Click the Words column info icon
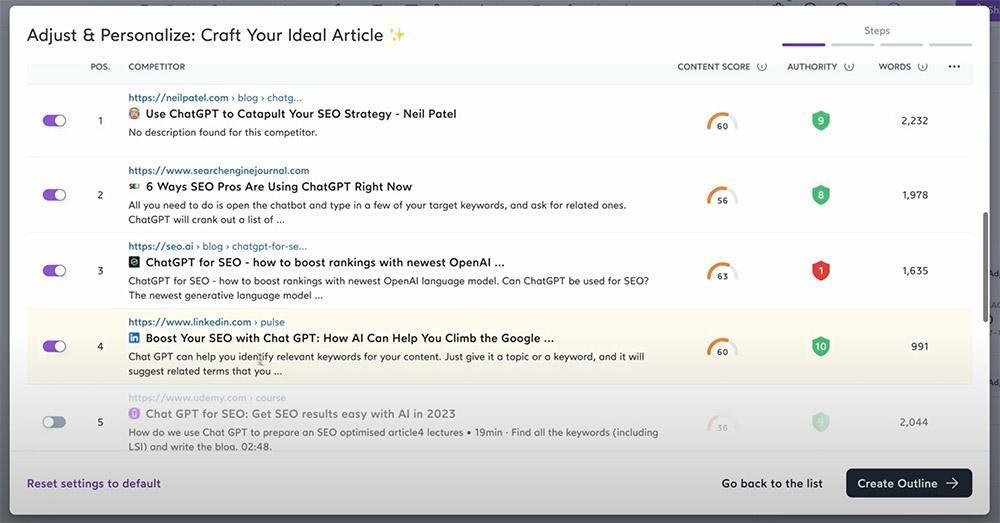The height and width of the screenshot is (523, 1000). coord(922,66)
